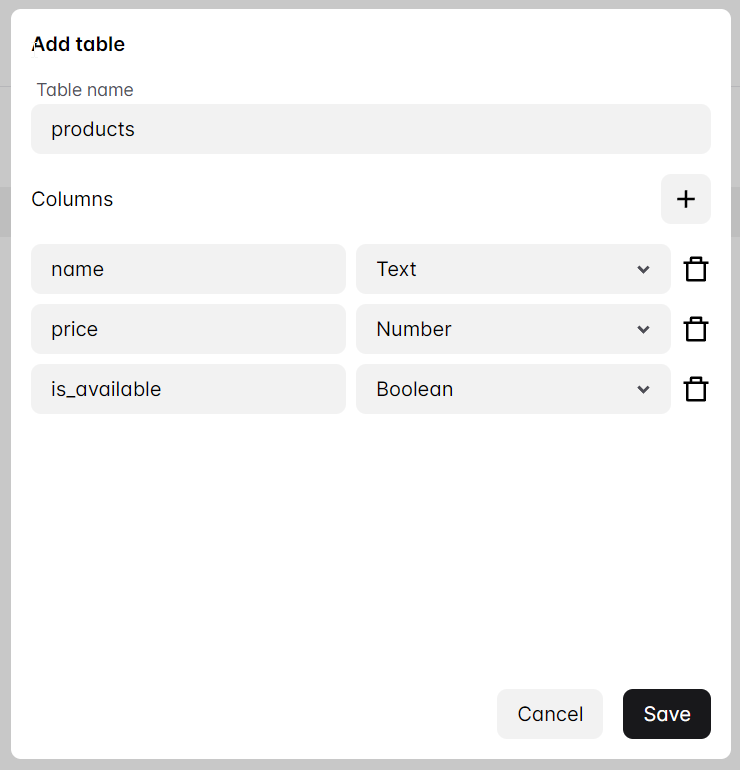Click the chevron arrow on Text selector
The height and width of the screenshot is (770, 740).
pos(643,270)
